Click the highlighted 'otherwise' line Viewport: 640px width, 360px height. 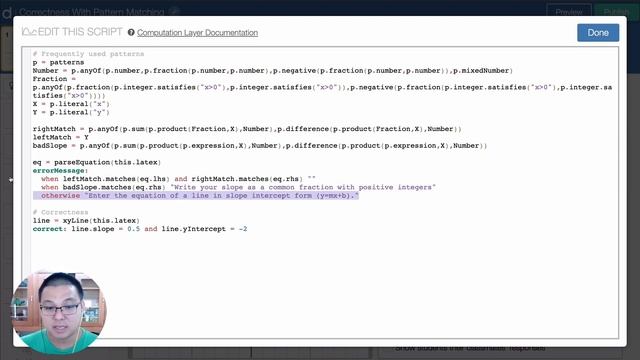tap(196, 196)
